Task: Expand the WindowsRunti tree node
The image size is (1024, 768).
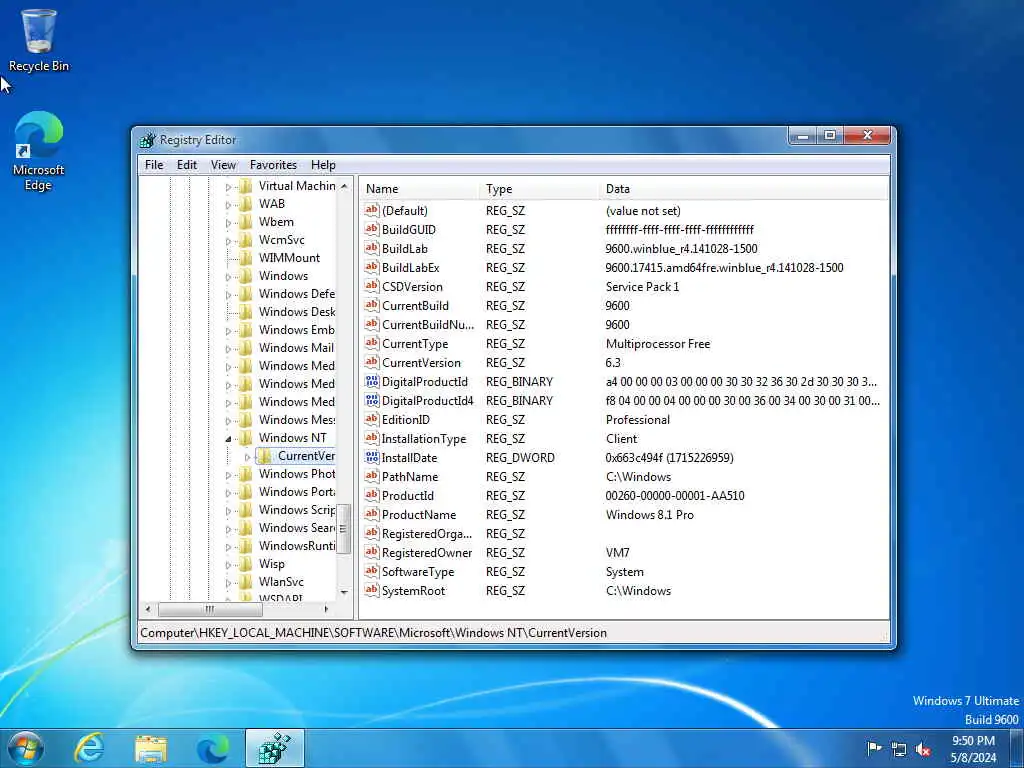Action: [229, 547]
